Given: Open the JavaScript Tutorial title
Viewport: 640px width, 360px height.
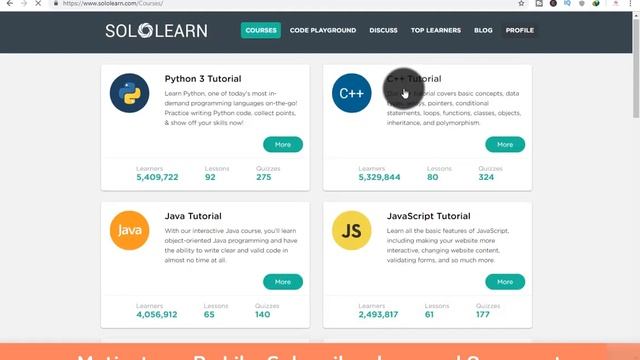Looking at the screenshot, I should tap(429, 216).
